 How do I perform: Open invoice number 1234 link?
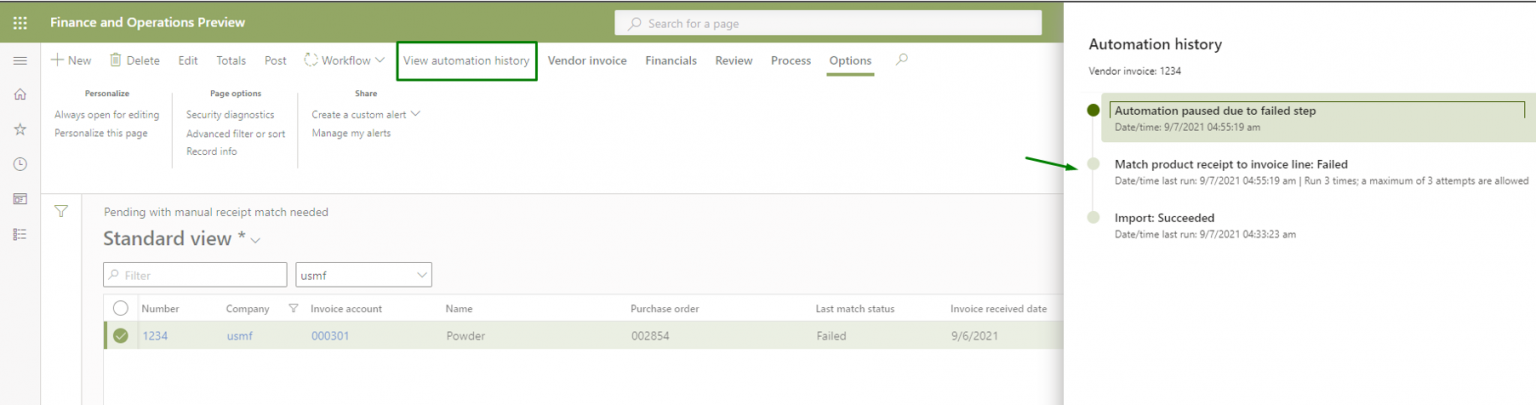pos(155,336)
